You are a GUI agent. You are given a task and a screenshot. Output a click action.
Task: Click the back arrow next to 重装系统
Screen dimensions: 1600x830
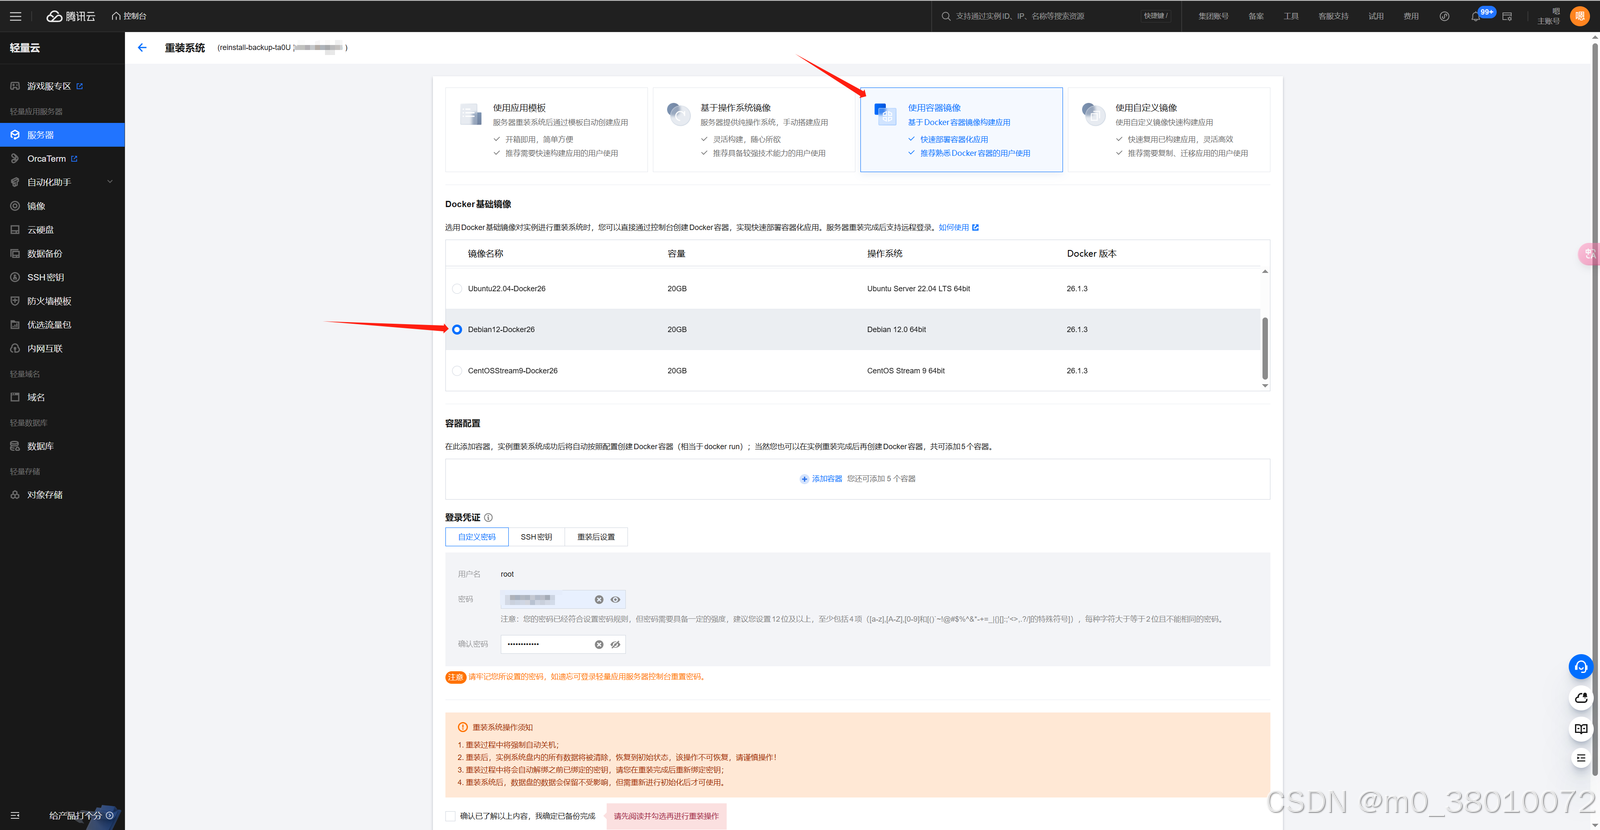142,47
